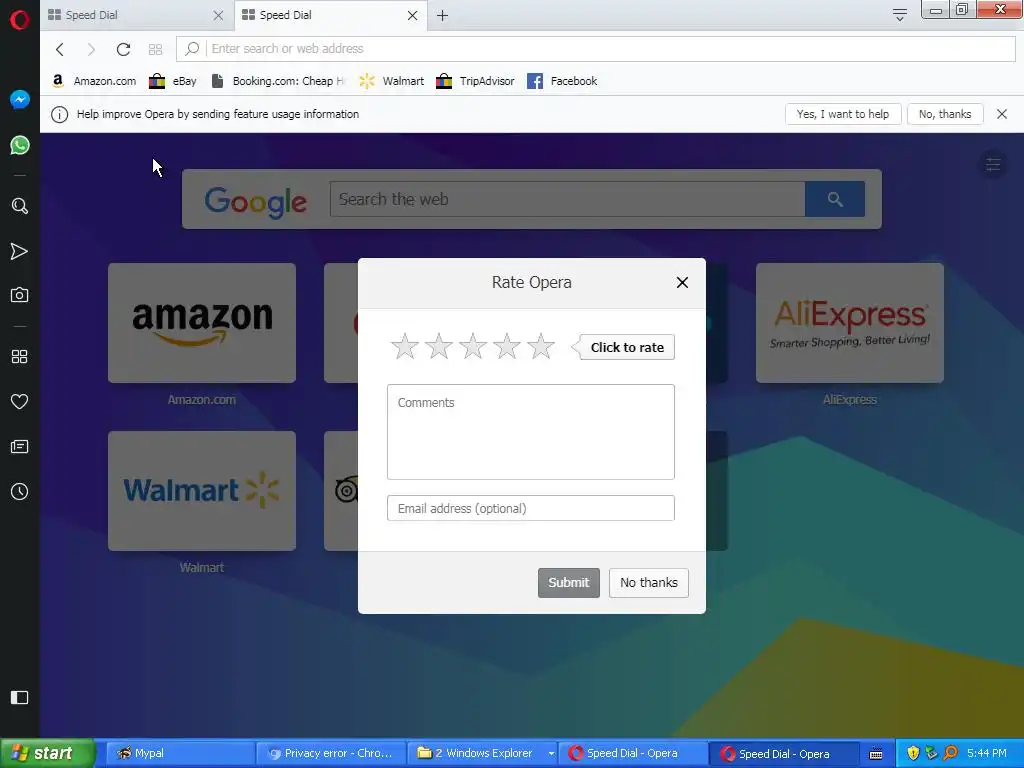Open WhatsApp in the sidebar

[x=20, y=145]
